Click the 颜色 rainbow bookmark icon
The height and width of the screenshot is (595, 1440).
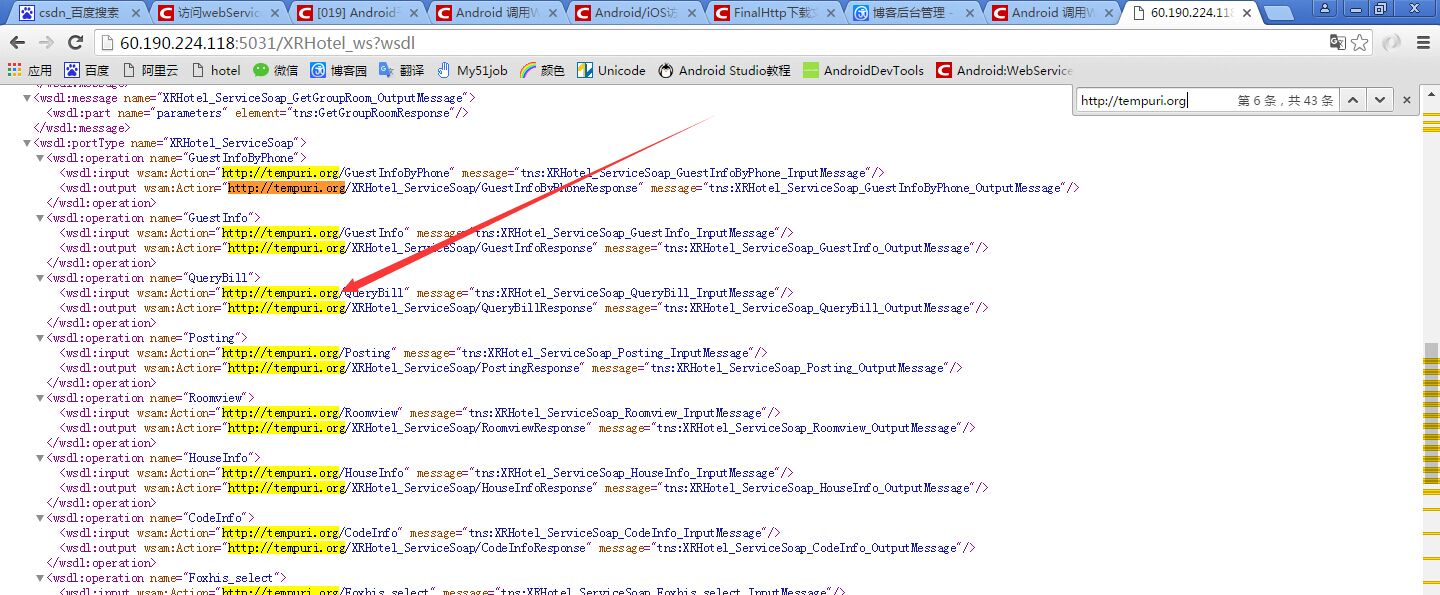530,70
